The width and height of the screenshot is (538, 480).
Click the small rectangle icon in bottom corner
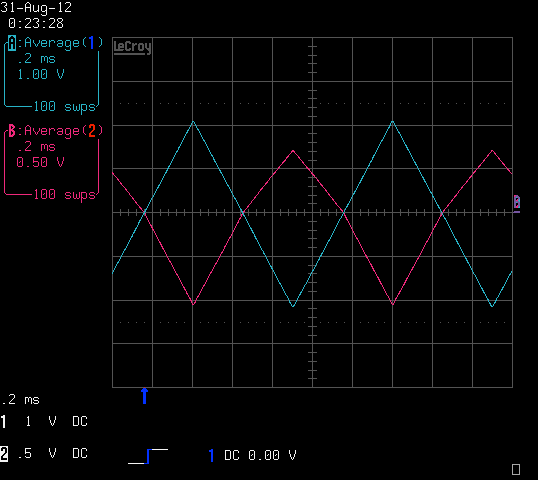[x=516, y=469]
